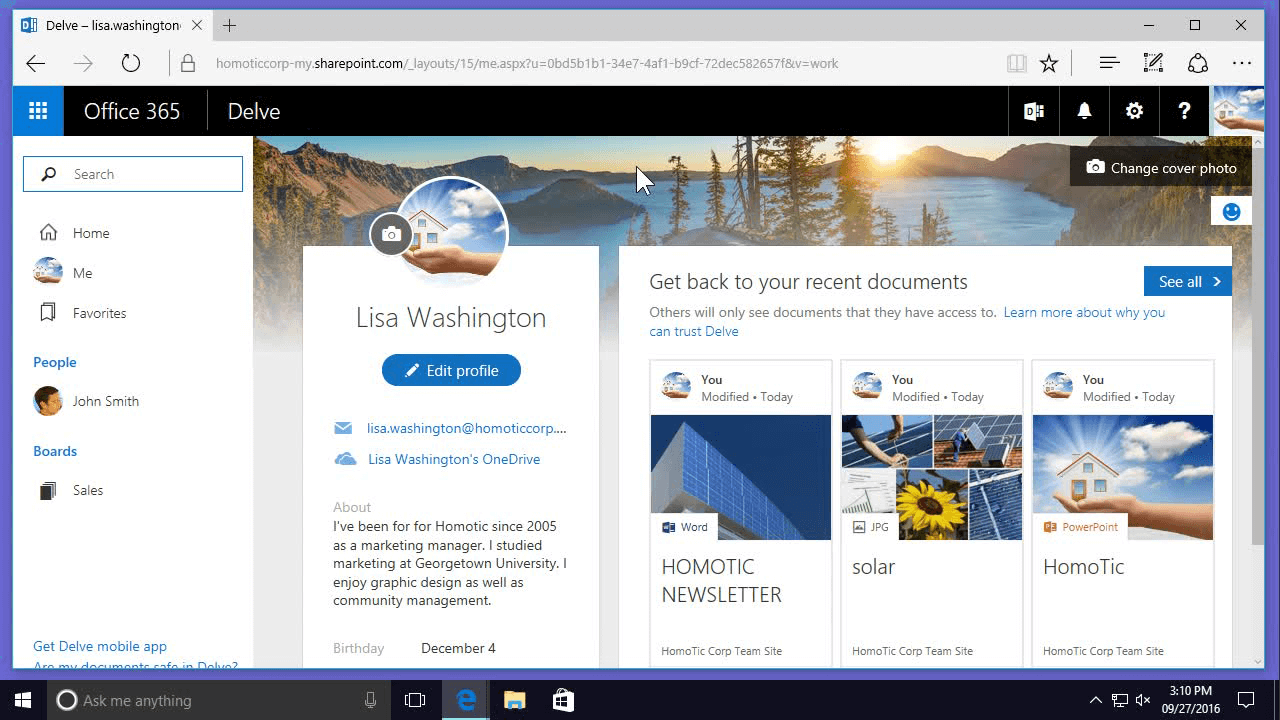Click the camera icon to change profile photo
The height and width of the screenshot is (720, 1280).
[x=391, y=234]
